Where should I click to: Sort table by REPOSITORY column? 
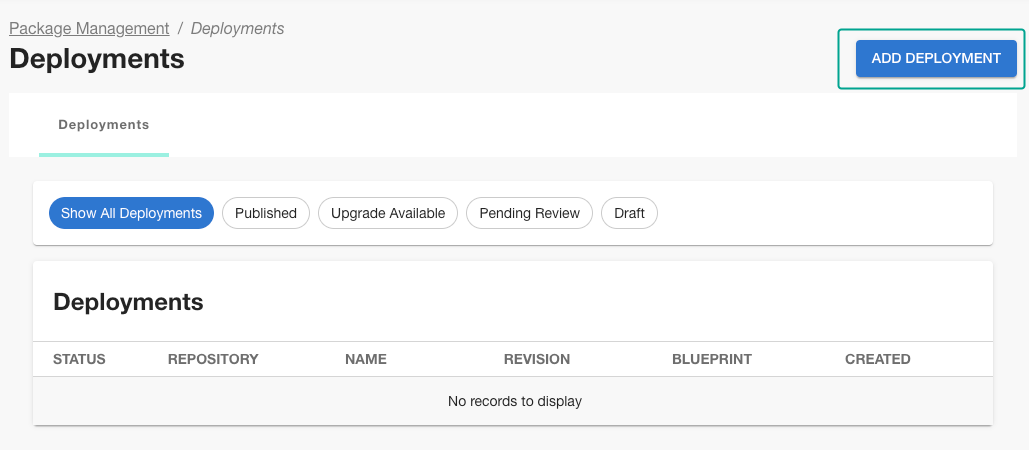pyautogui.click(x=213, y=359)
